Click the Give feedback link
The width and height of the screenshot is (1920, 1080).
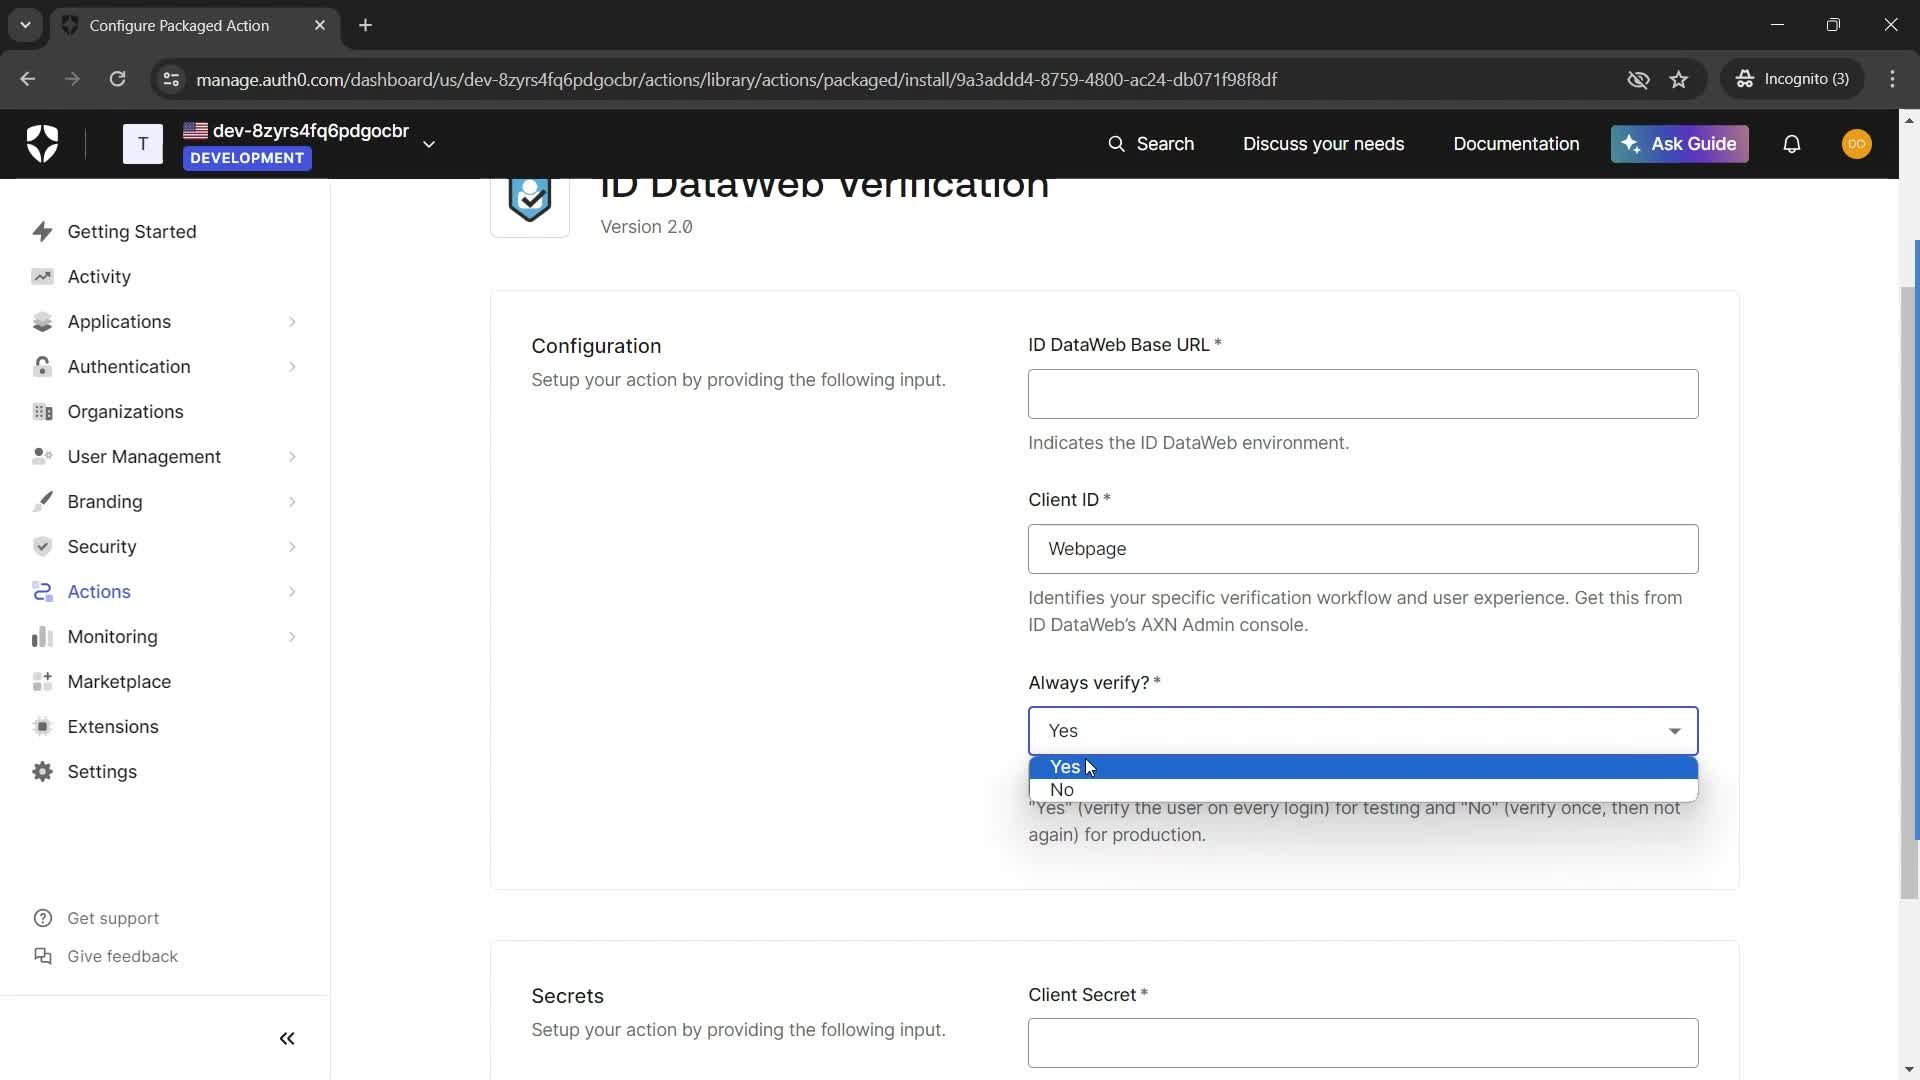(105, 956)
